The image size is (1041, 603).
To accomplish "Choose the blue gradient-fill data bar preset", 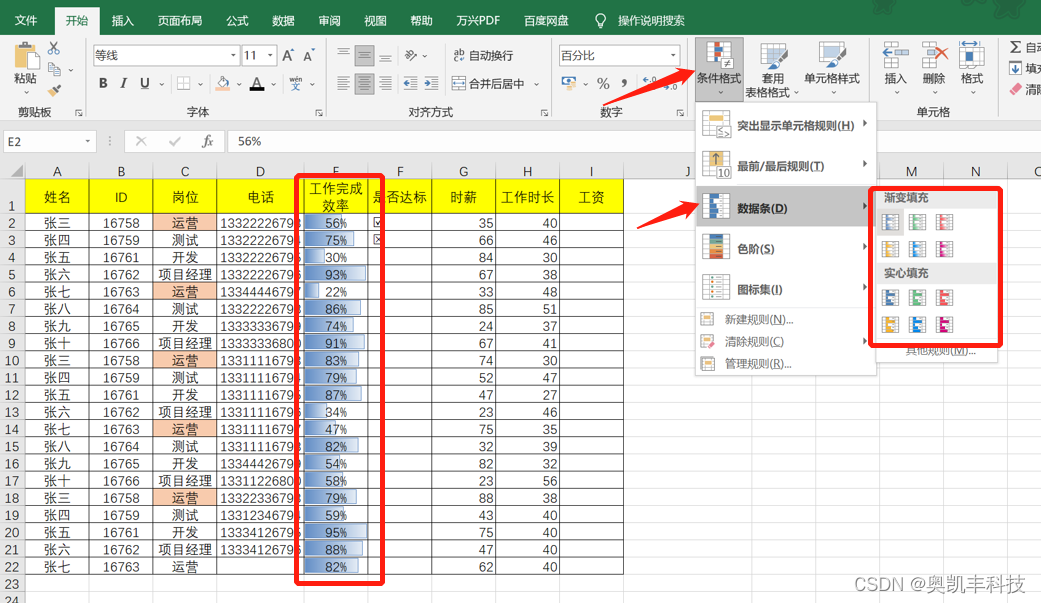I will 890,222.
